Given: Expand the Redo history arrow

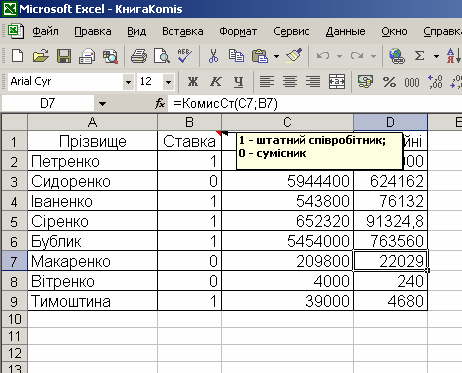Looking at the screenshot, I should [x=373, y=56].
